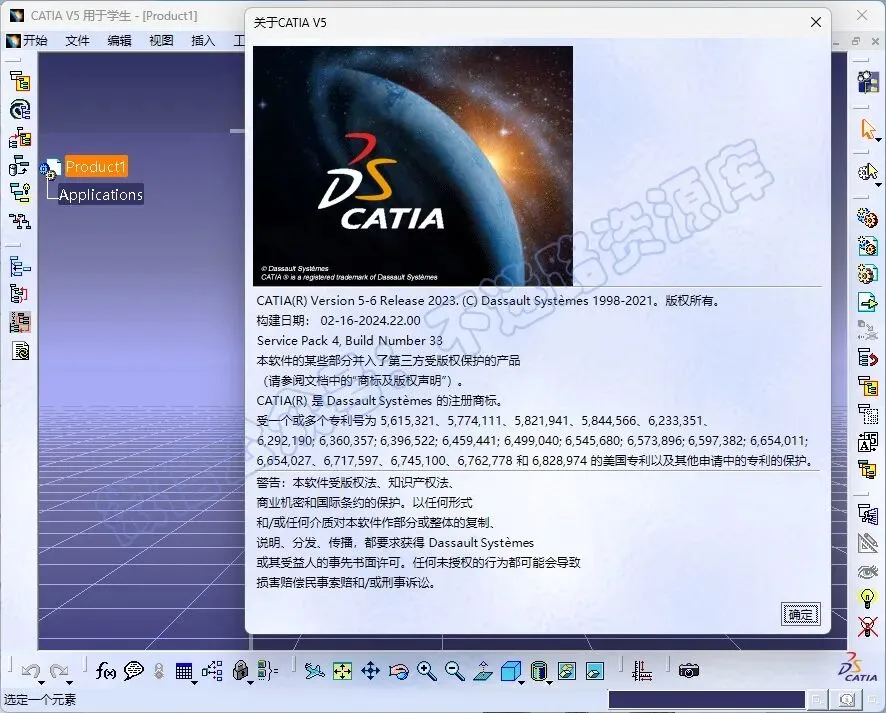Click the camera Capture icon

(x=689, y=671)
